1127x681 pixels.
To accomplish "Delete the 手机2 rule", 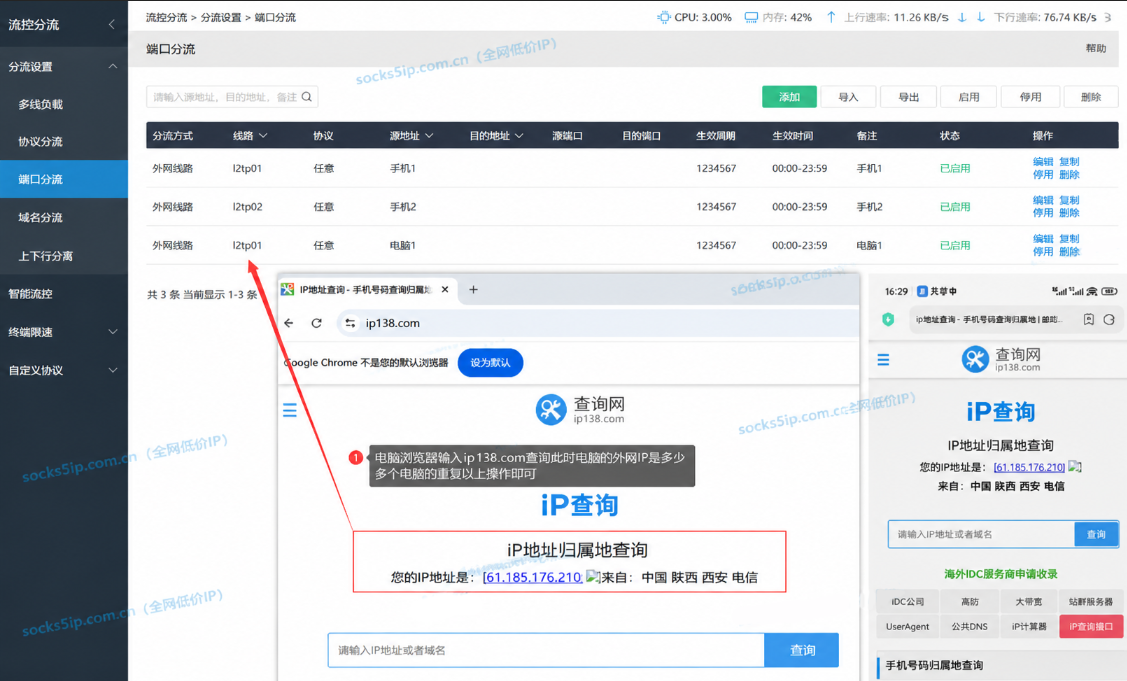I will [x=1070, y=213].
